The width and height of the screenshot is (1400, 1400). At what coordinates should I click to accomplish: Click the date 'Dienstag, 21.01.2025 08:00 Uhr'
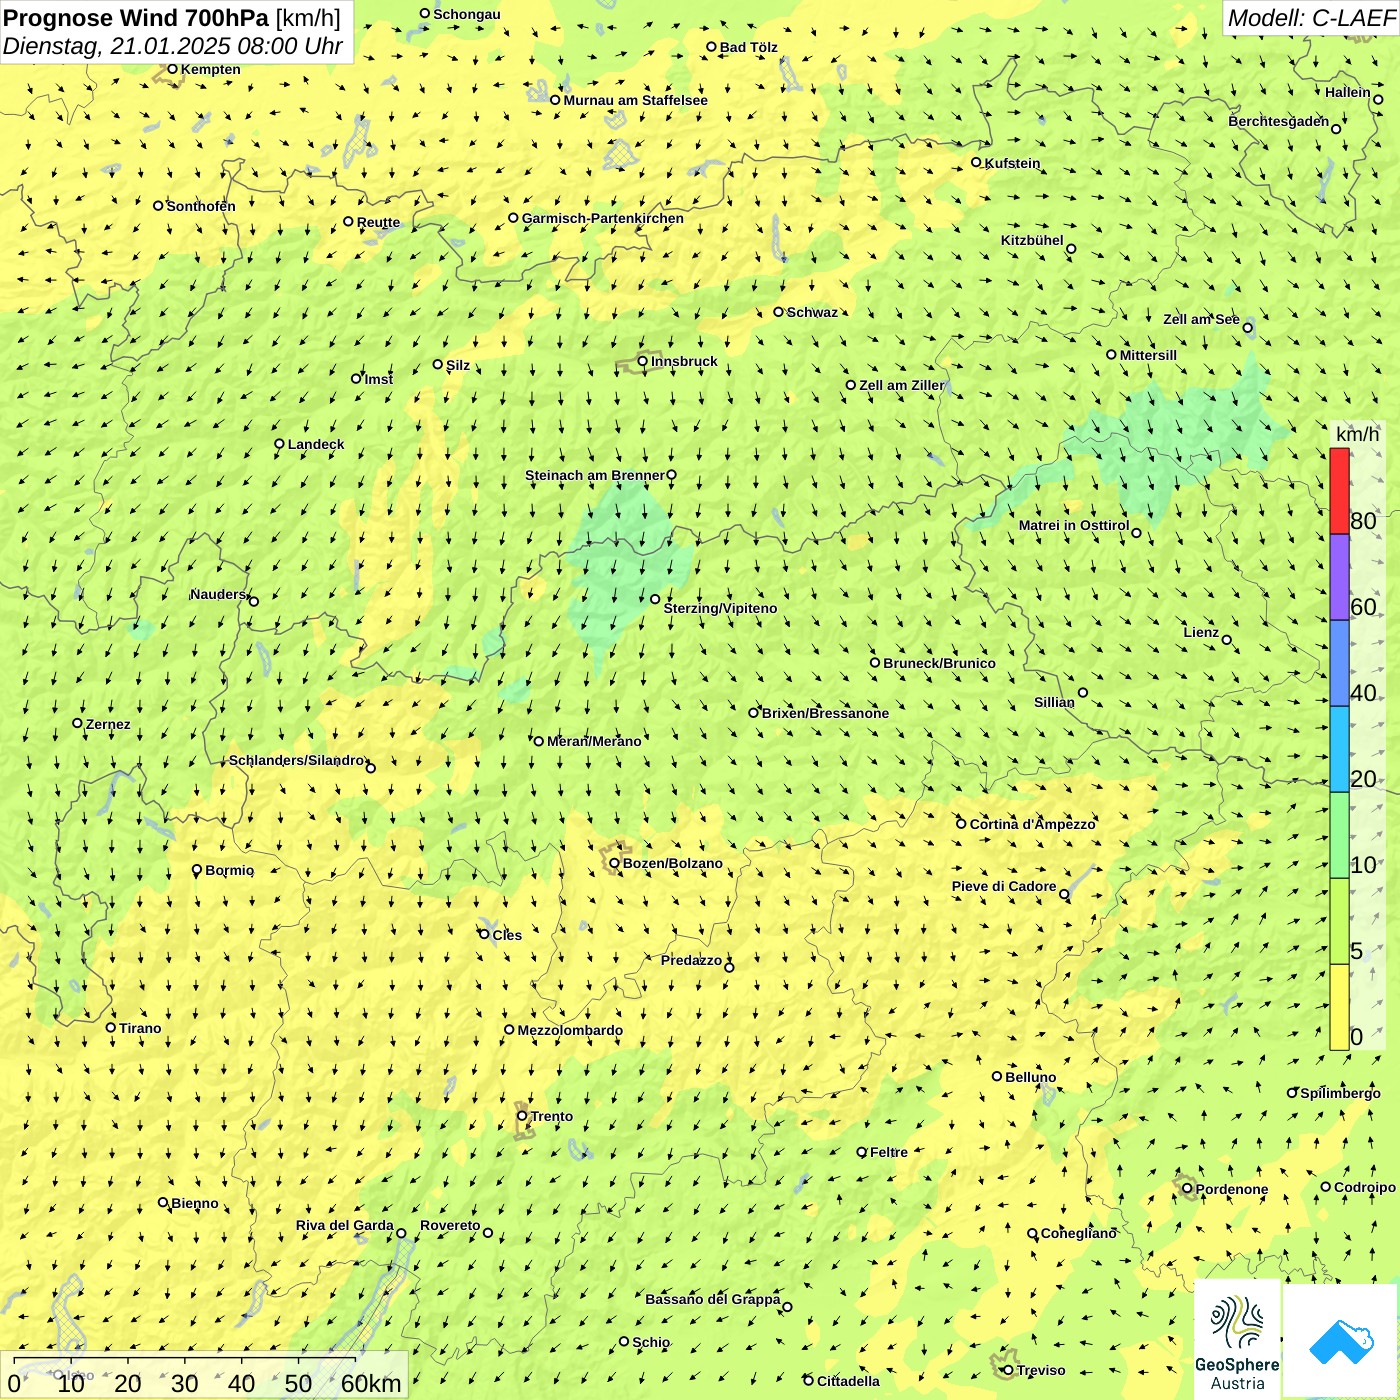point(173,46)
